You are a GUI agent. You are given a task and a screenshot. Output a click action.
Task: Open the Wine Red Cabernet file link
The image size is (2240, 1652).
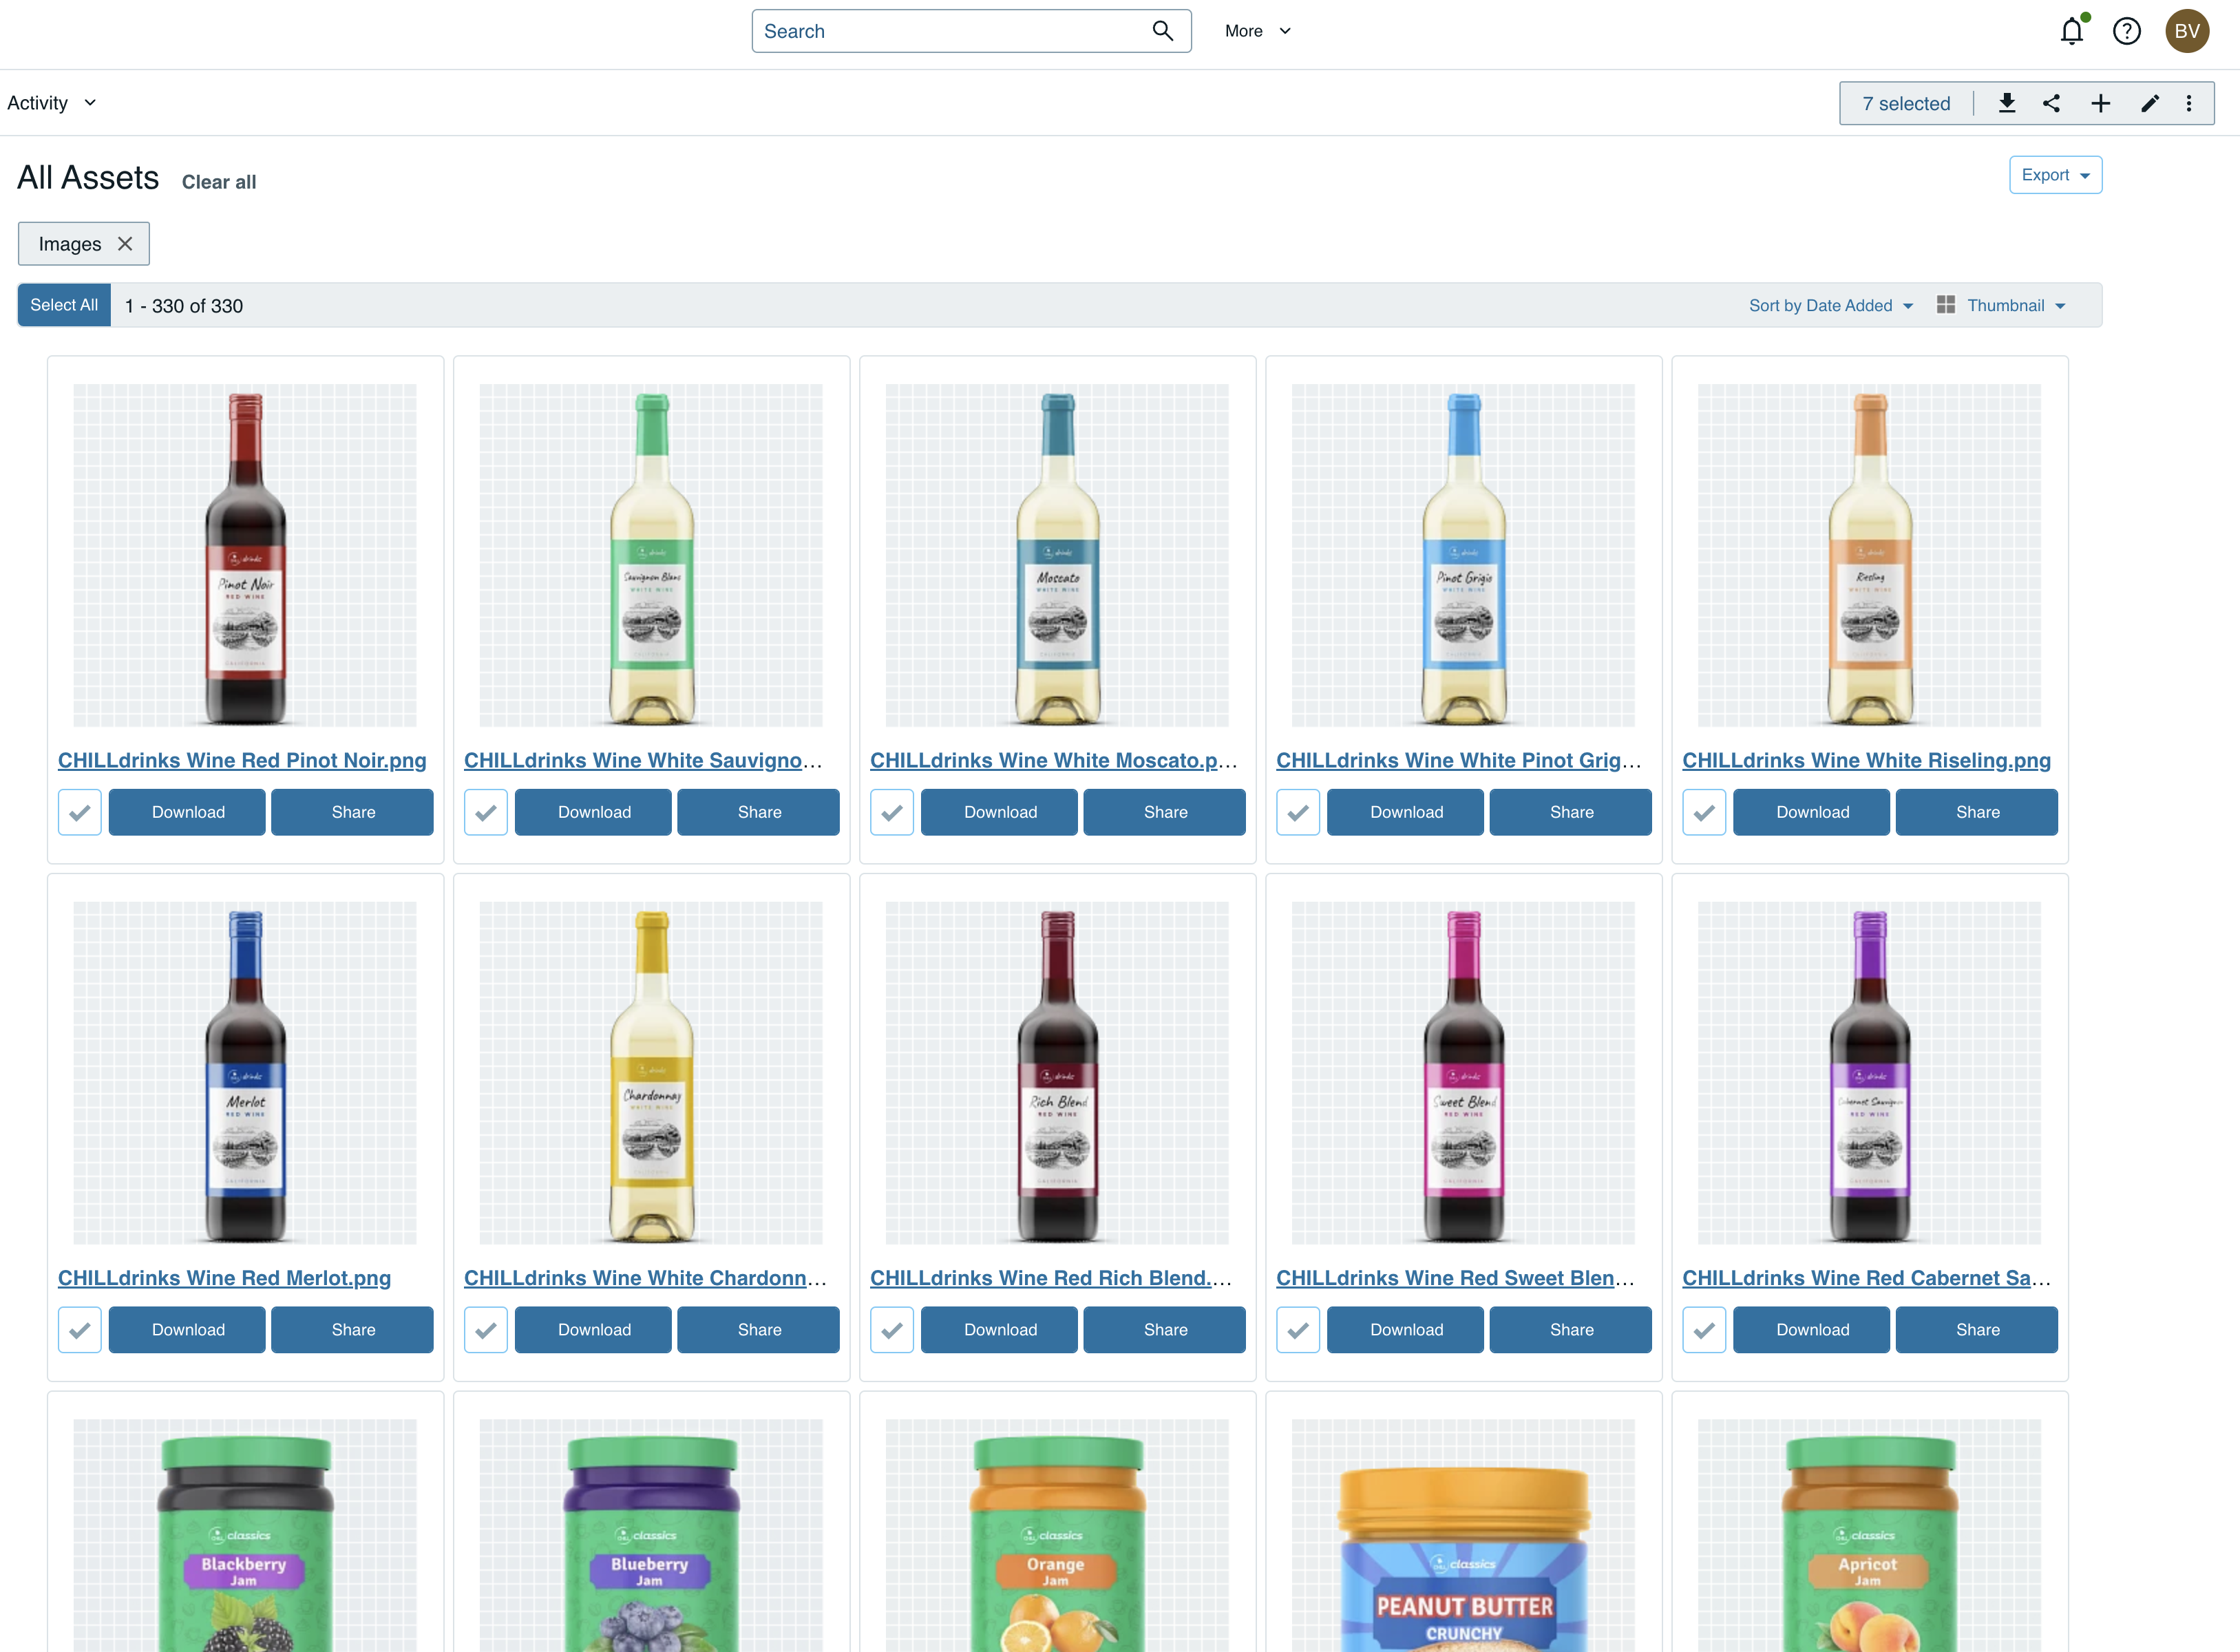click(x=1866, y=1278)
